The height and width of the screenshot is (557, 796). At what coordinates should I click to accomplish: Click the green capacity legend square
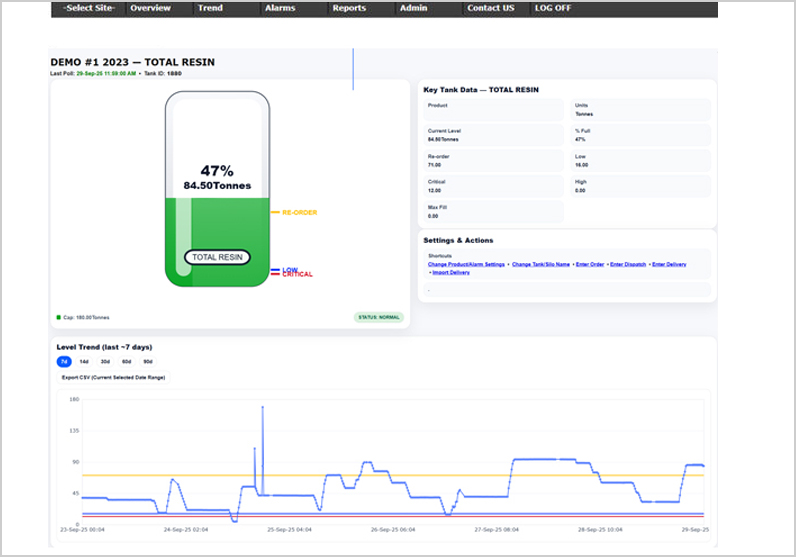coord(58,317)
